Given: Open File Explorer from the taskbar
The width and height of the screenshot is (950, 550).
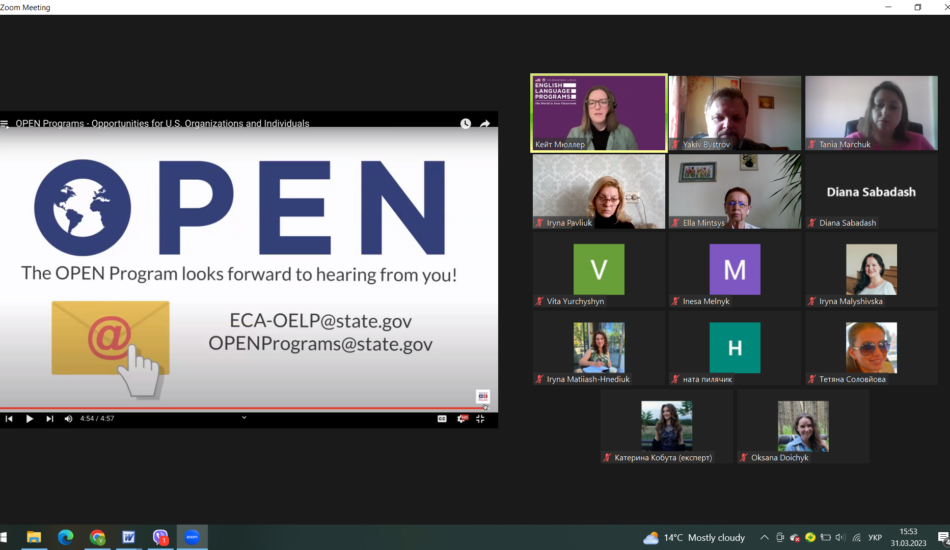Looking at the screenshot, I should [x=33, y=537].
